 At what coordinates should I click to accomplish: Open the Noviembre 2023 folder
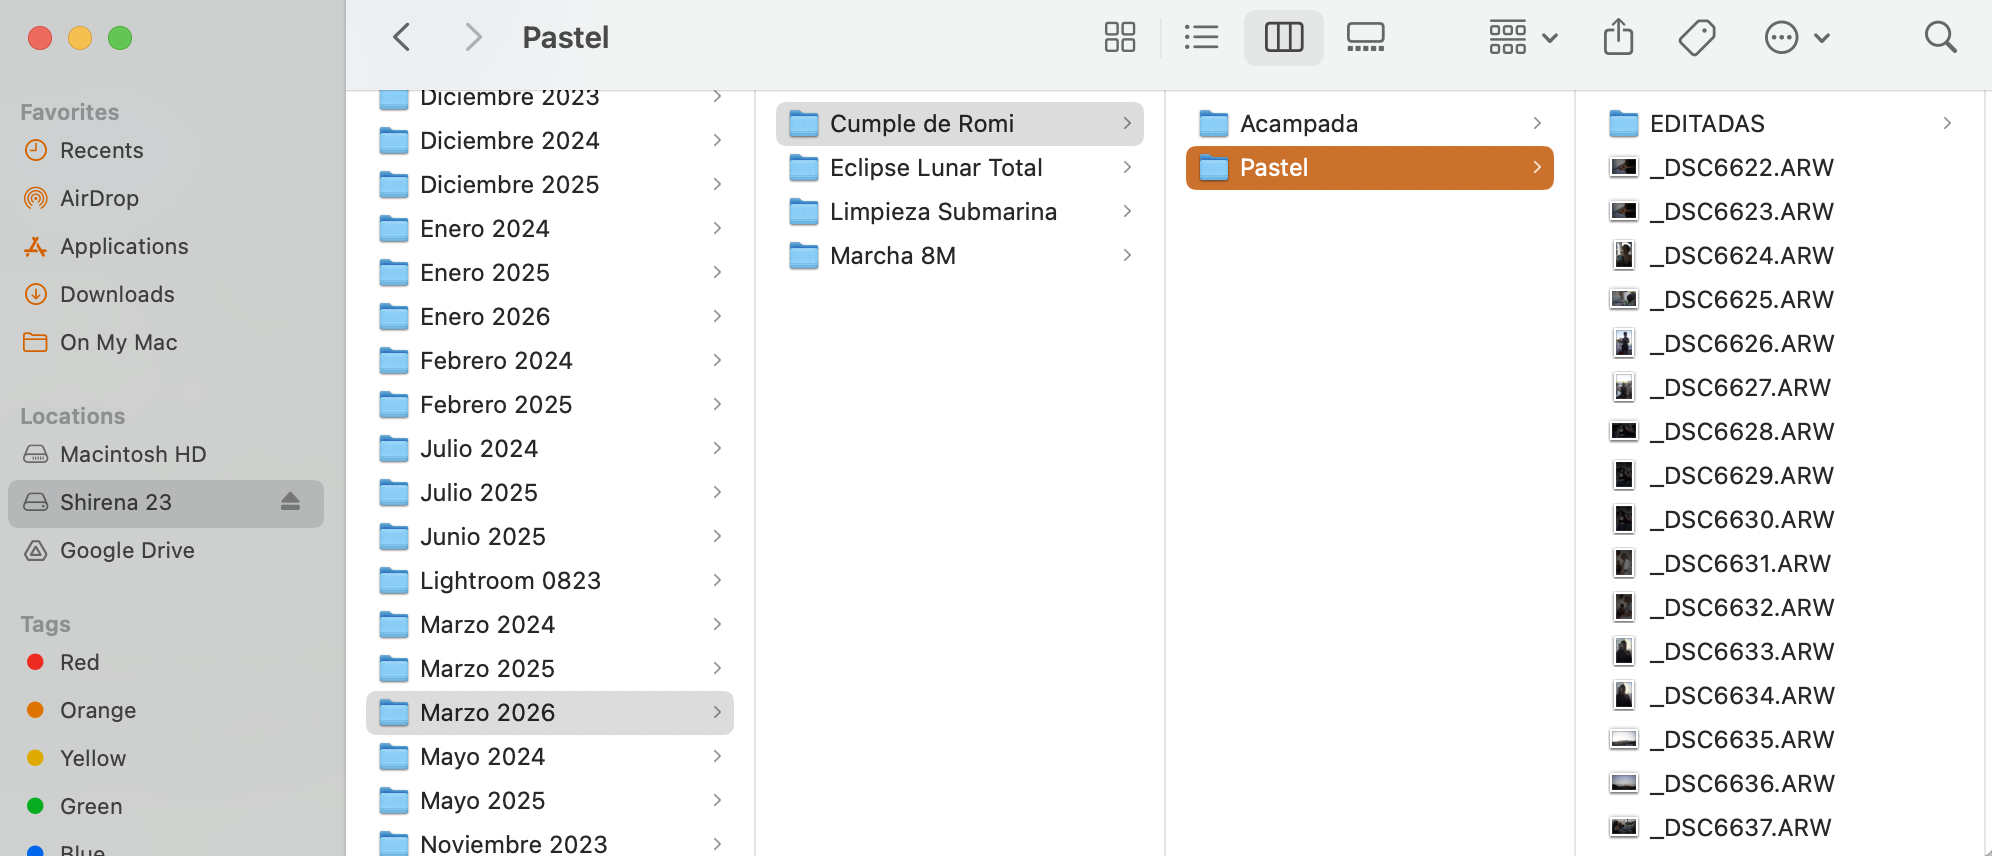(550, 844)
